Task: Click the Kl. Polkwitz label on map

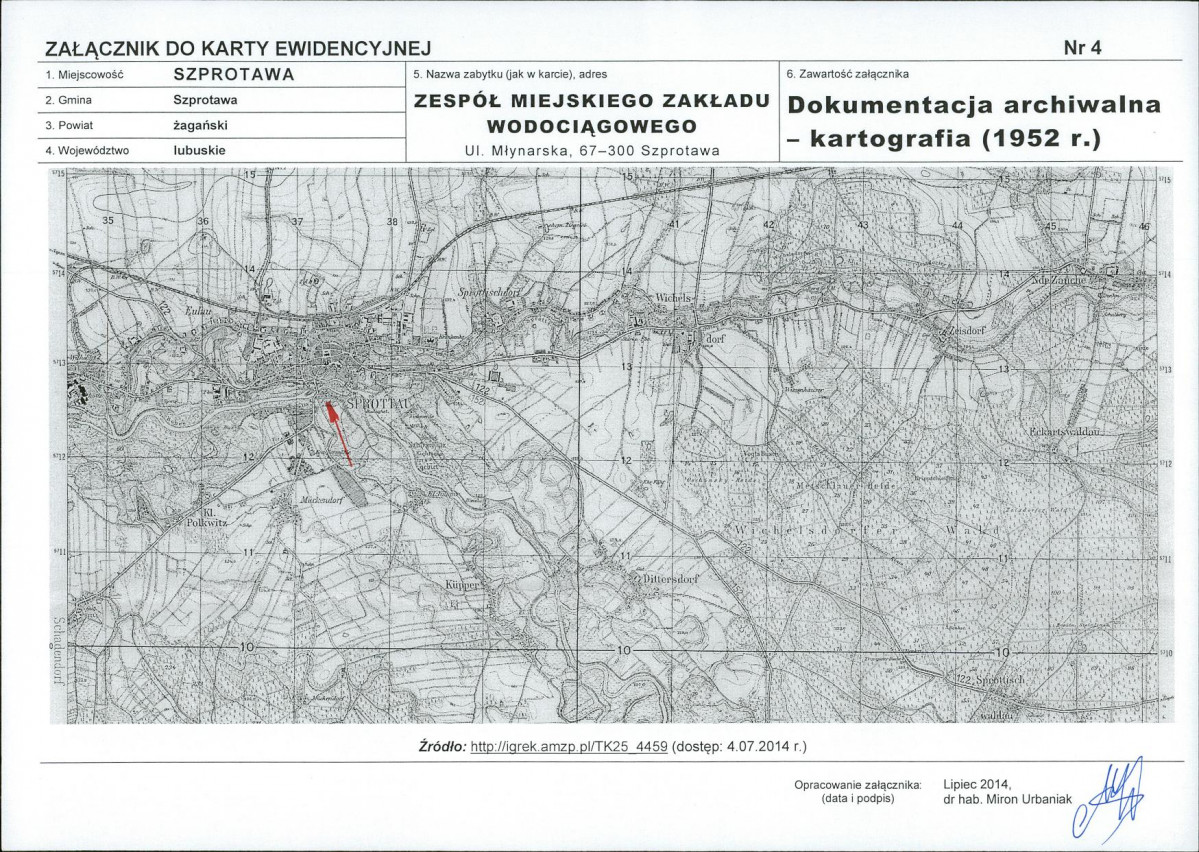Action: coord(206,519)
